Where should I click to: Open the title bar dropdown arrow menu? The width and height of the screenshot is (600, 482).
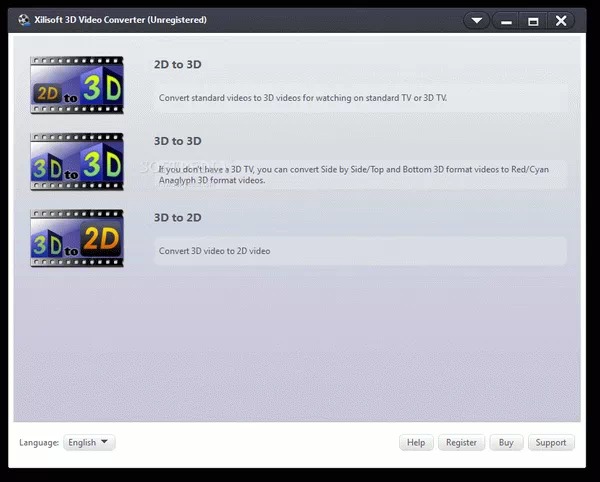[476, 20]
